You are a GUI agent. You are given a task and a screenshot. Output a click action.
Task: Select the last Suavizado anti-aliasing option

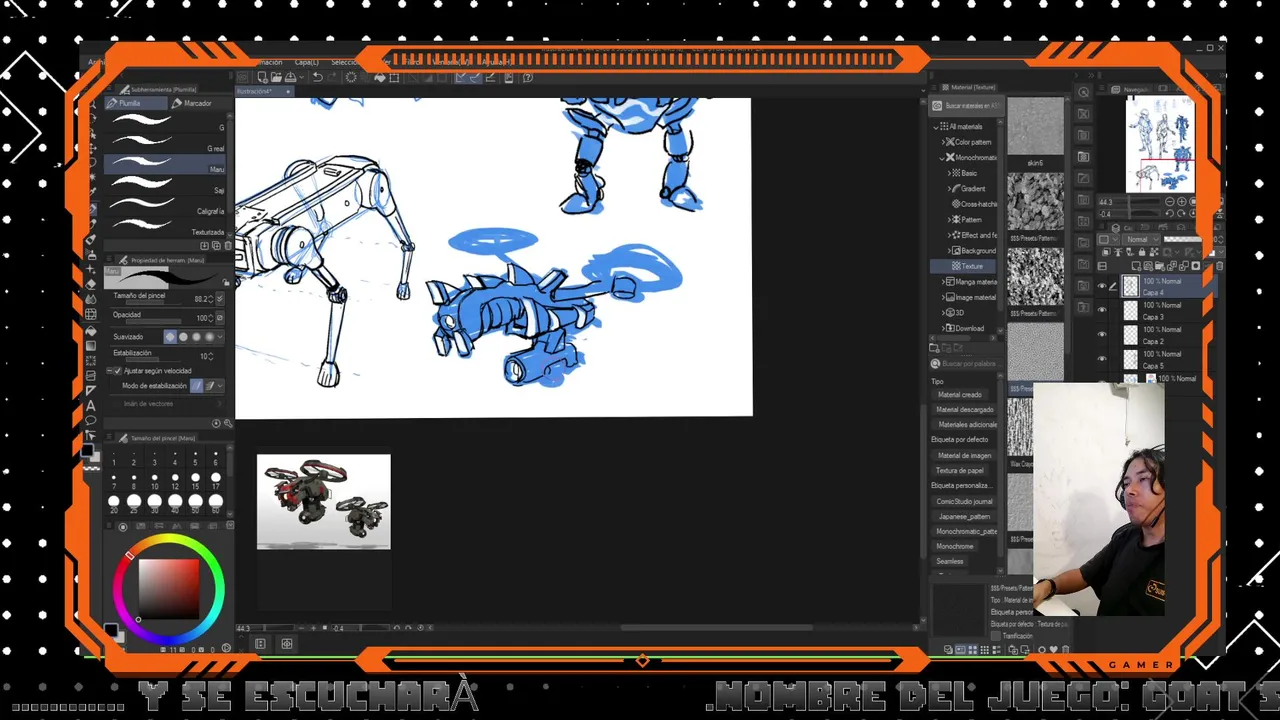click(x=209, y=337)
